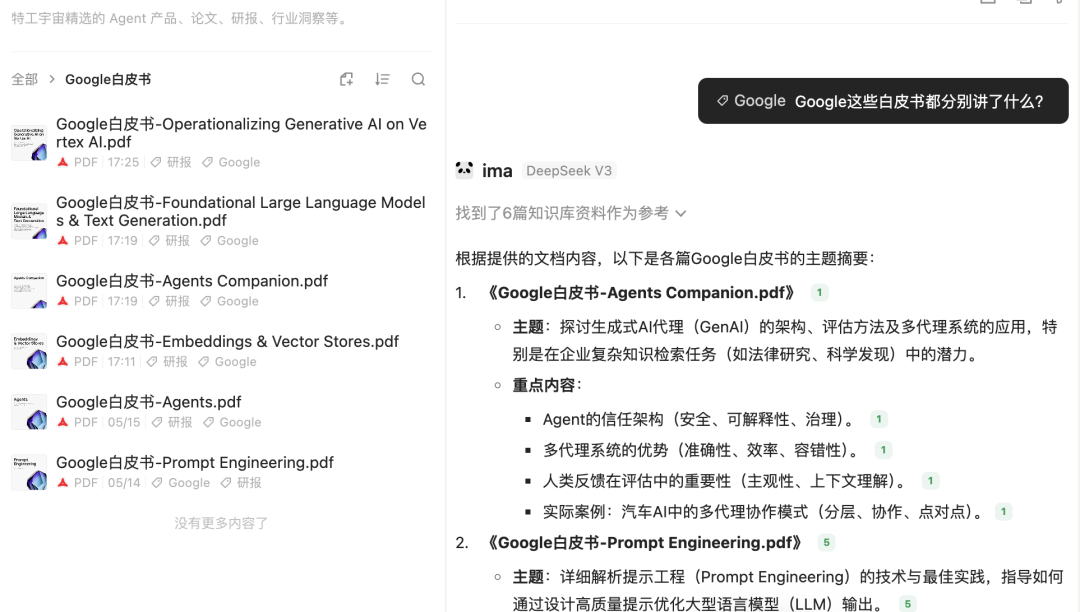
Task: Click the 《Google白皮书-Prompt Engineering.pdf》 heading in the answer
Action: [644, 542]
